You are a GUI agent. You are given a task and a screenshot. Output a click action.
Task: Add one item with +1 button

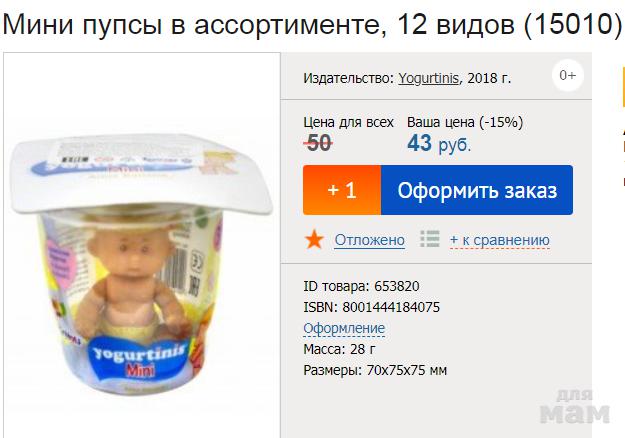pos(342,190)
